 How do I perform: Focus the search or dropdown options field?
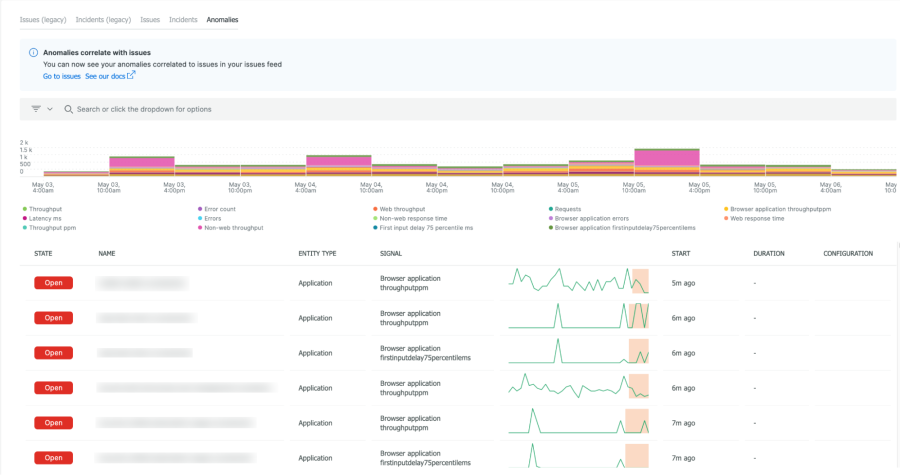(300, 109)
